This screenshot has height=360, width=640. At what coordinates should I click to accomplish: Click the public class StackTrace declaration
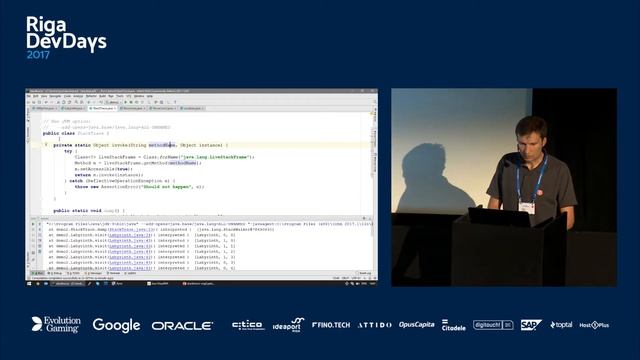pyautogui.click(x=76, y=133)
